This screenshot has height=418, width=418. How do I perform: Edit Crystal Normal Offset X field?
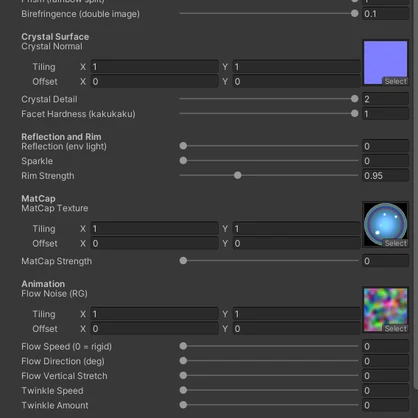coord(155,81)
